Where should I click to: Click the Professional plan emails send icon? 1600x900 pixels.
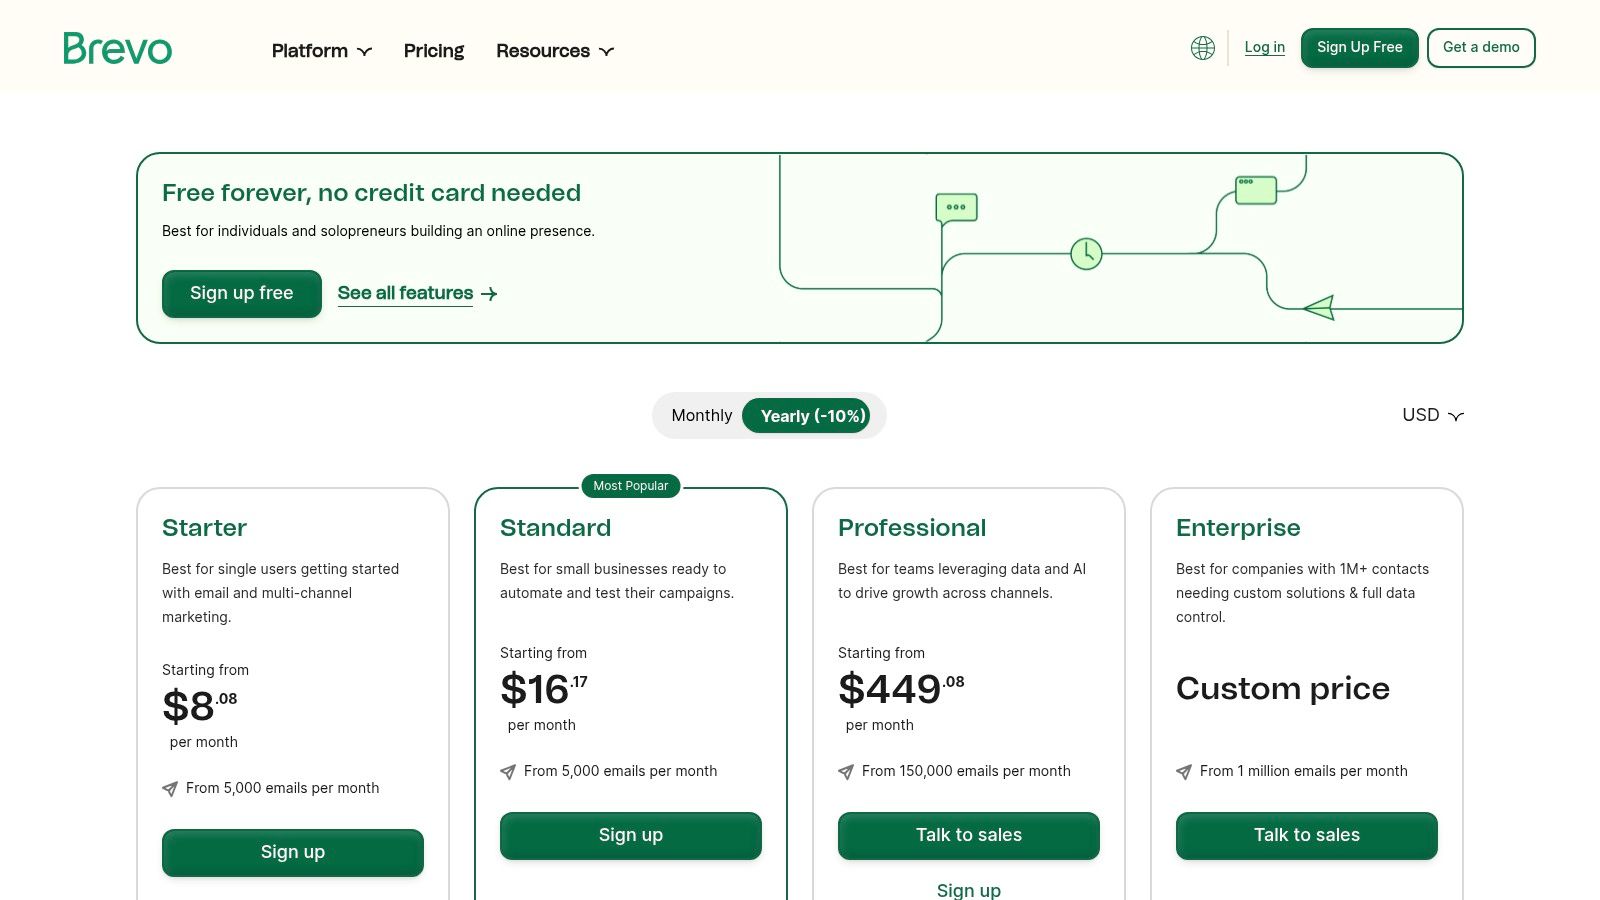click(846, 772)
